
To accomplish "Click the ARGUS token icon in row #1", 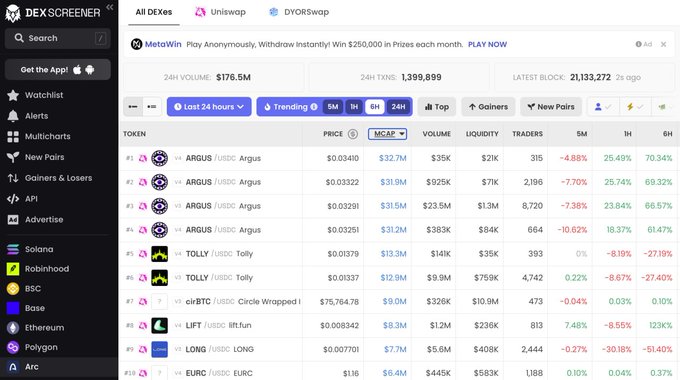I will 160,158.
